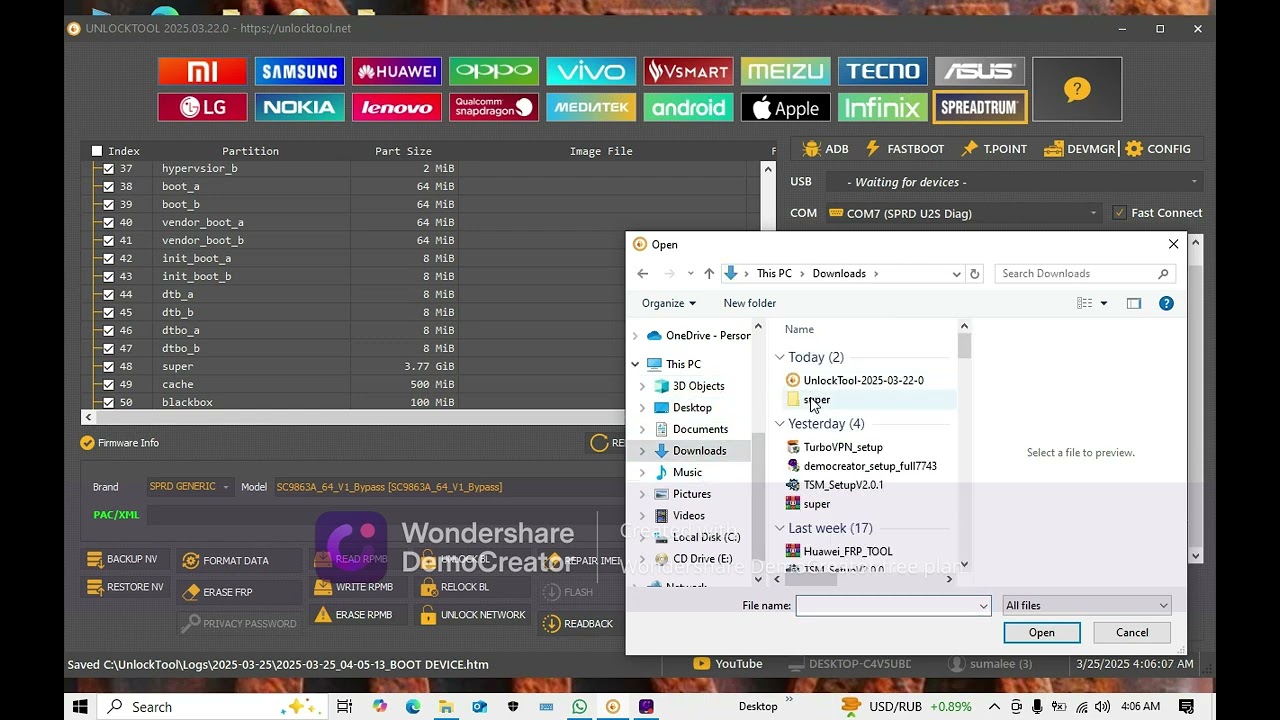Image resolution: width=1280 pixels, height=720 pixels.
Task: Click the file dialog back arrow
Action: (x=643, y=274)
